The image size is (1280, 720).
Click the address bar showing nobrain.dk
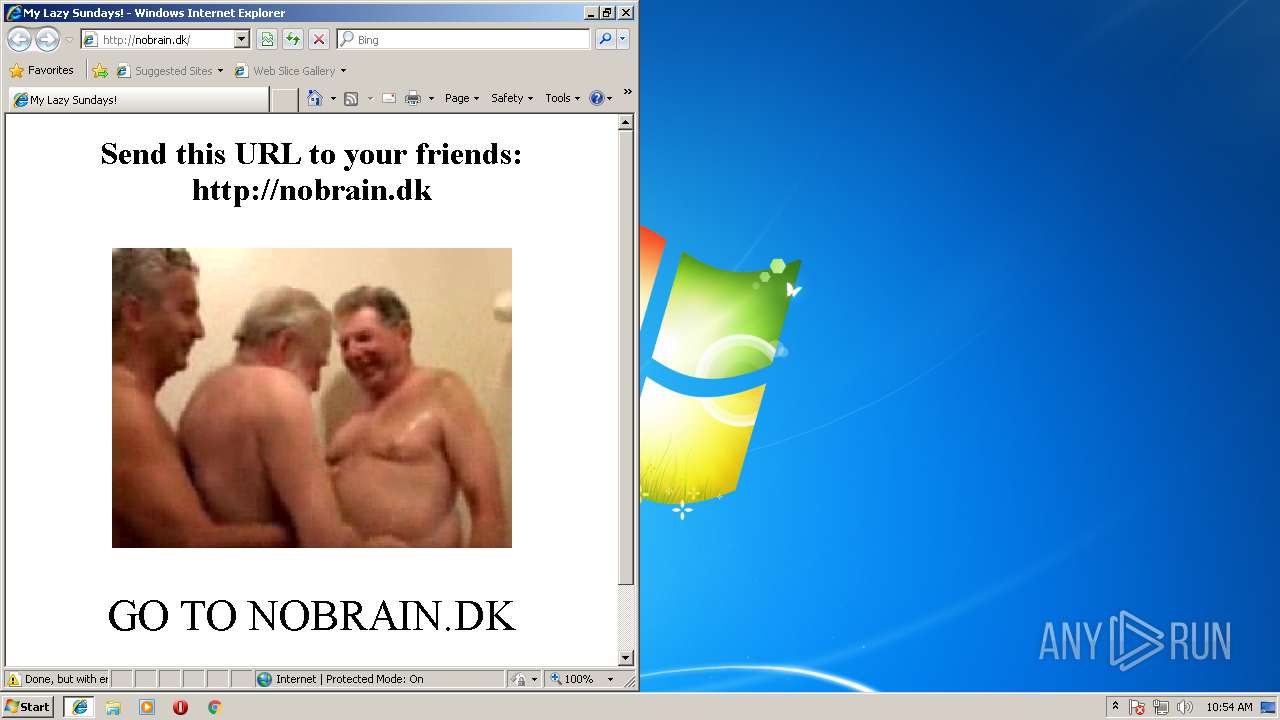[158, 40]
